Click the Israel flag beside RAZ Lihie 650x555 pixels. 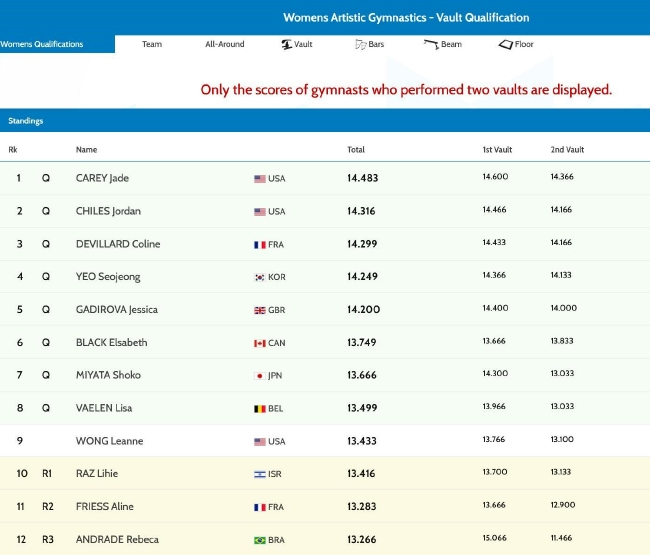pyautogui.click(x=260, y=474)
